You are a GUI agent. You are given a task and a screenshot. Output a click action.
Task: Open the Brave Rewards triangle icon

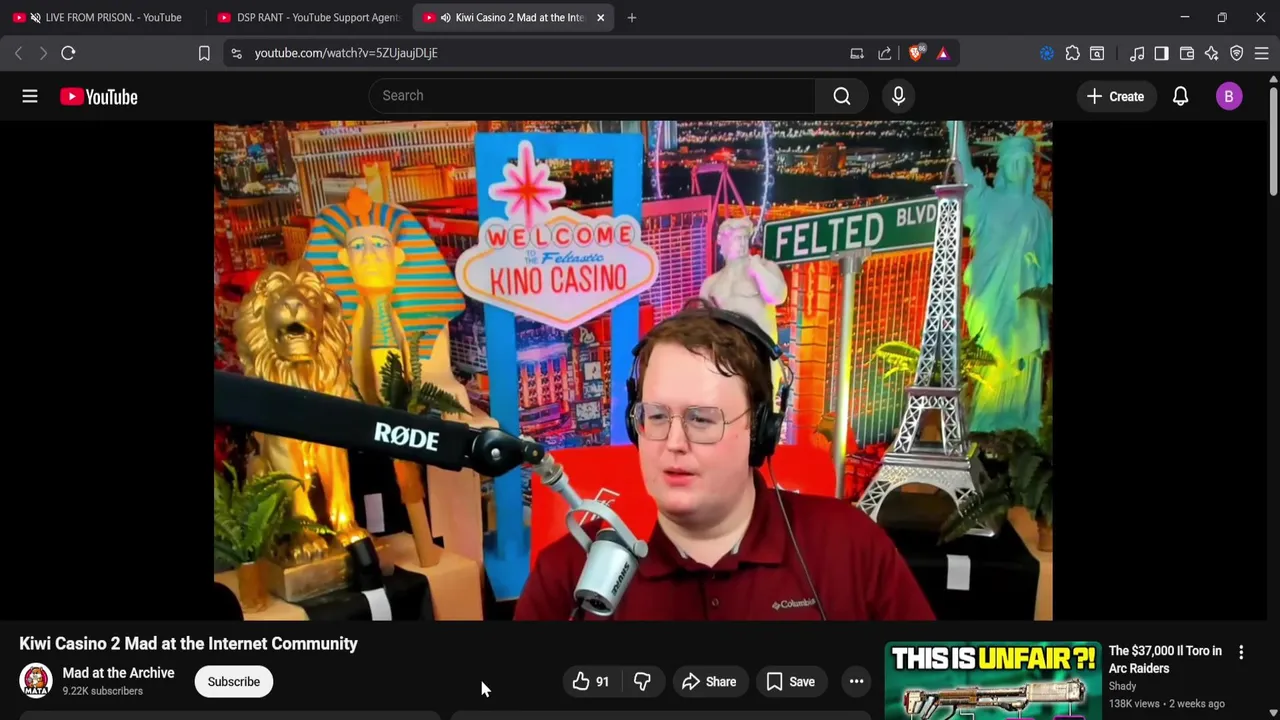point(942,53)
